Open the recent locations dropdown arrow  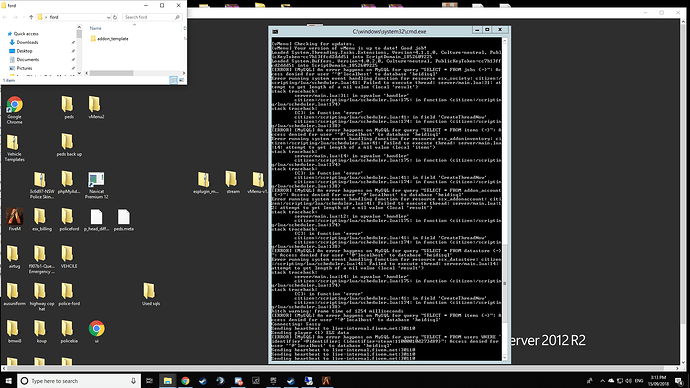click(x=23, y=17)
